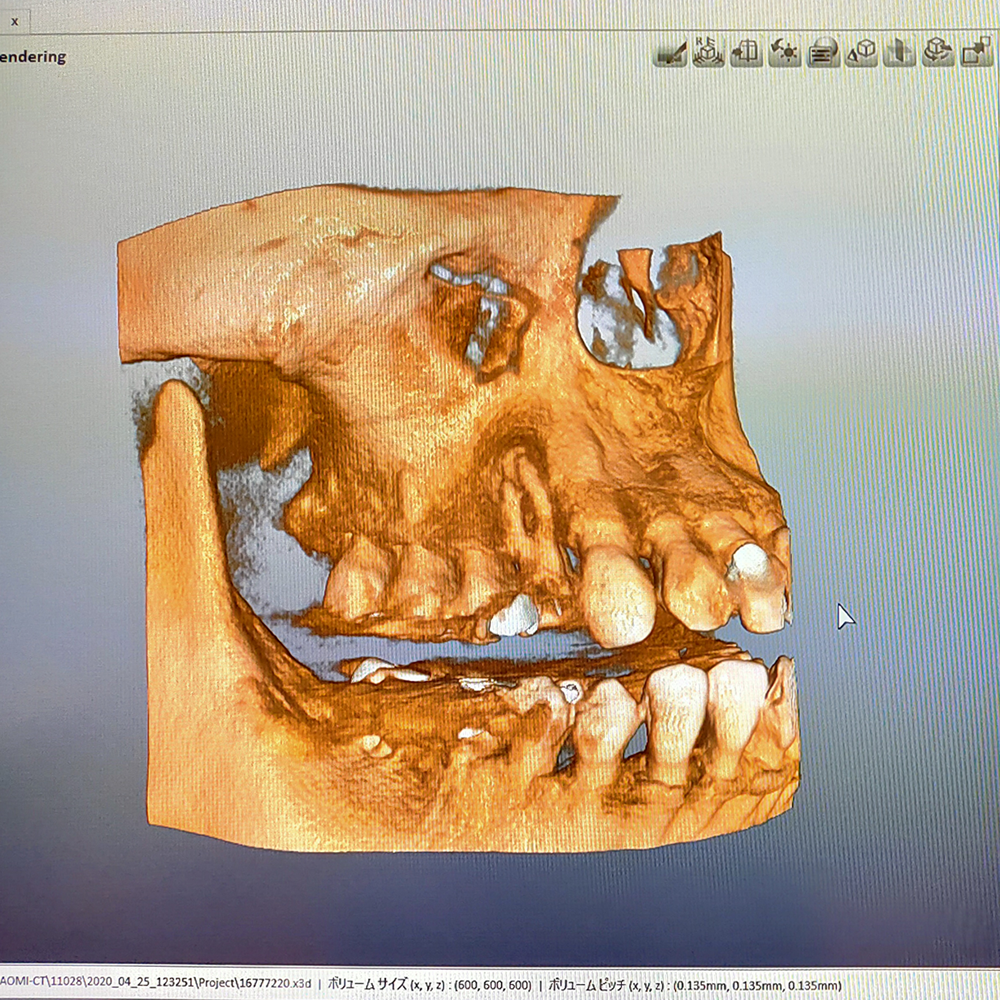The height and width of the screenshot is (1000, 1000).
Task: Click the pop-out view window icon
Action: pyautogui.click(x=975, y=51)
